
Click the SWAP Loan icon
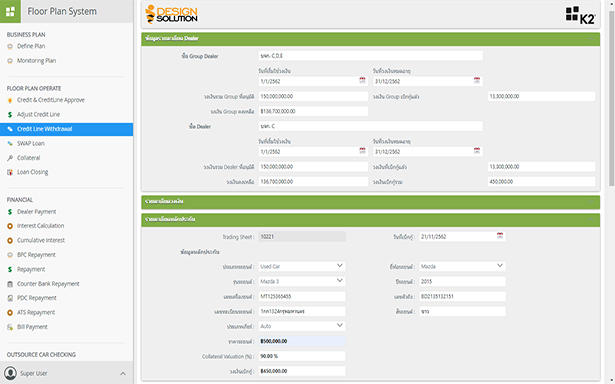pyautogui.click(x=10, y=144)
